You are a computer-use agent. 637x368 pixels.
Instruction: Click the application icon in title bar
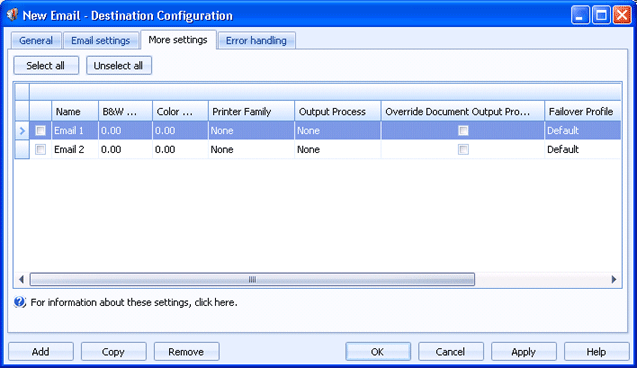pyautogui.click(x=12, y=15)
